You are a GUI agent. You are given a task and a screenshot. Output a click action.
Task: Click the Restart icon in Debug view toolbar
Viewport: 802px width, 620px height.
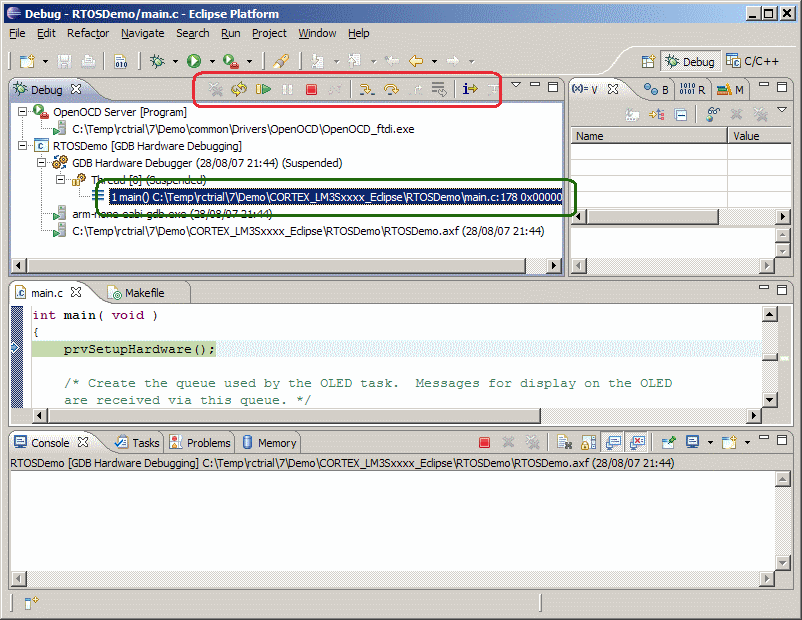[239, 90]
